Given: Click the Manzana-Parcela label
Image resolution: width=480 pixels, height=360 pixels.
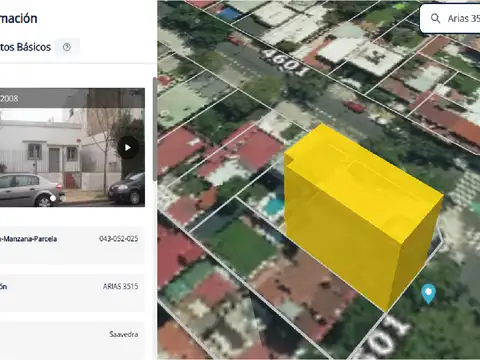Looking at the screenshot, I should (x=28, y=239).
